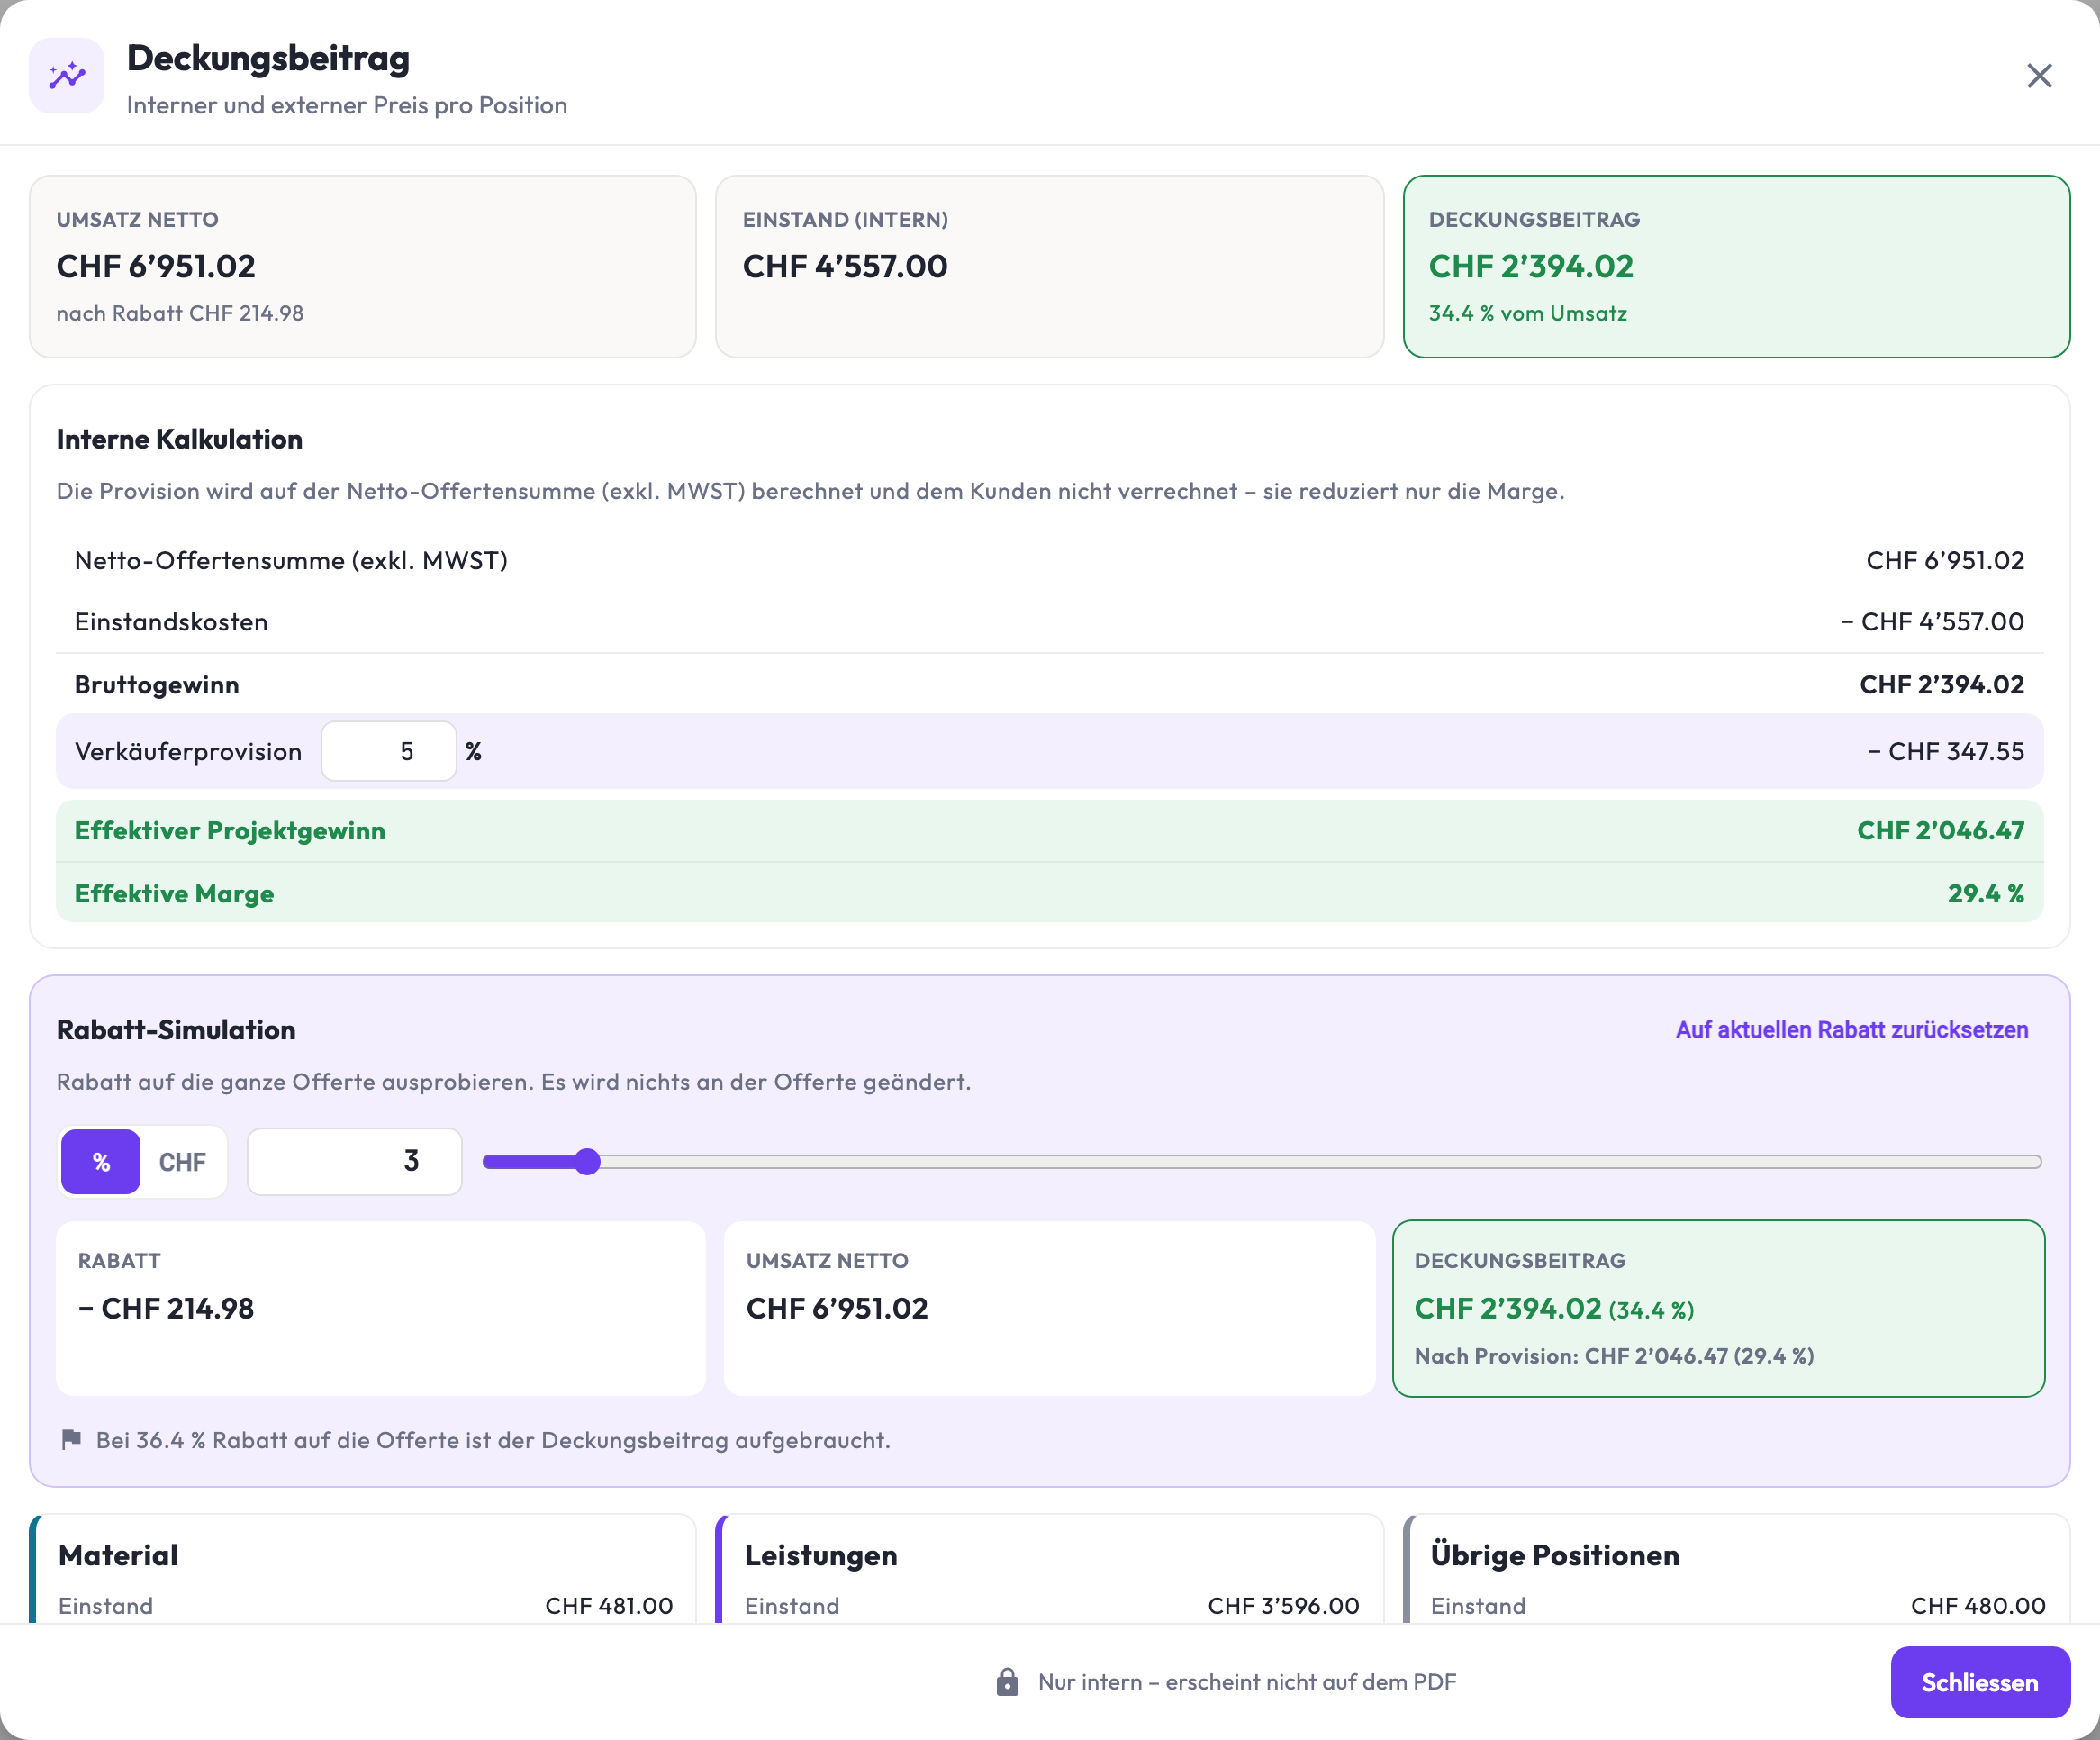The image size is (2100, 1740).
Task: Close the dialog with the X icon
Action: [2039, 75]
